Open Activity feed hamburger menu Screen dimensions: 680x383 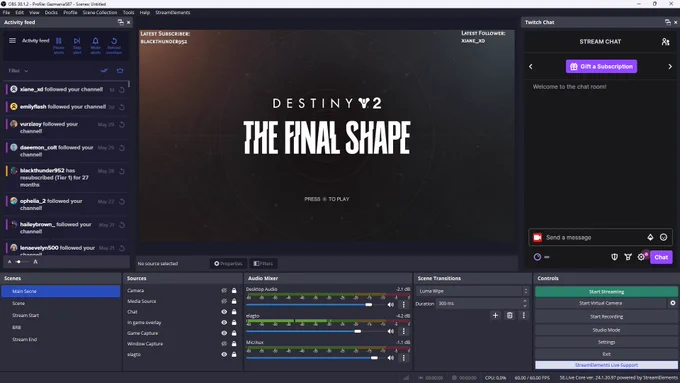click(12, 40)
